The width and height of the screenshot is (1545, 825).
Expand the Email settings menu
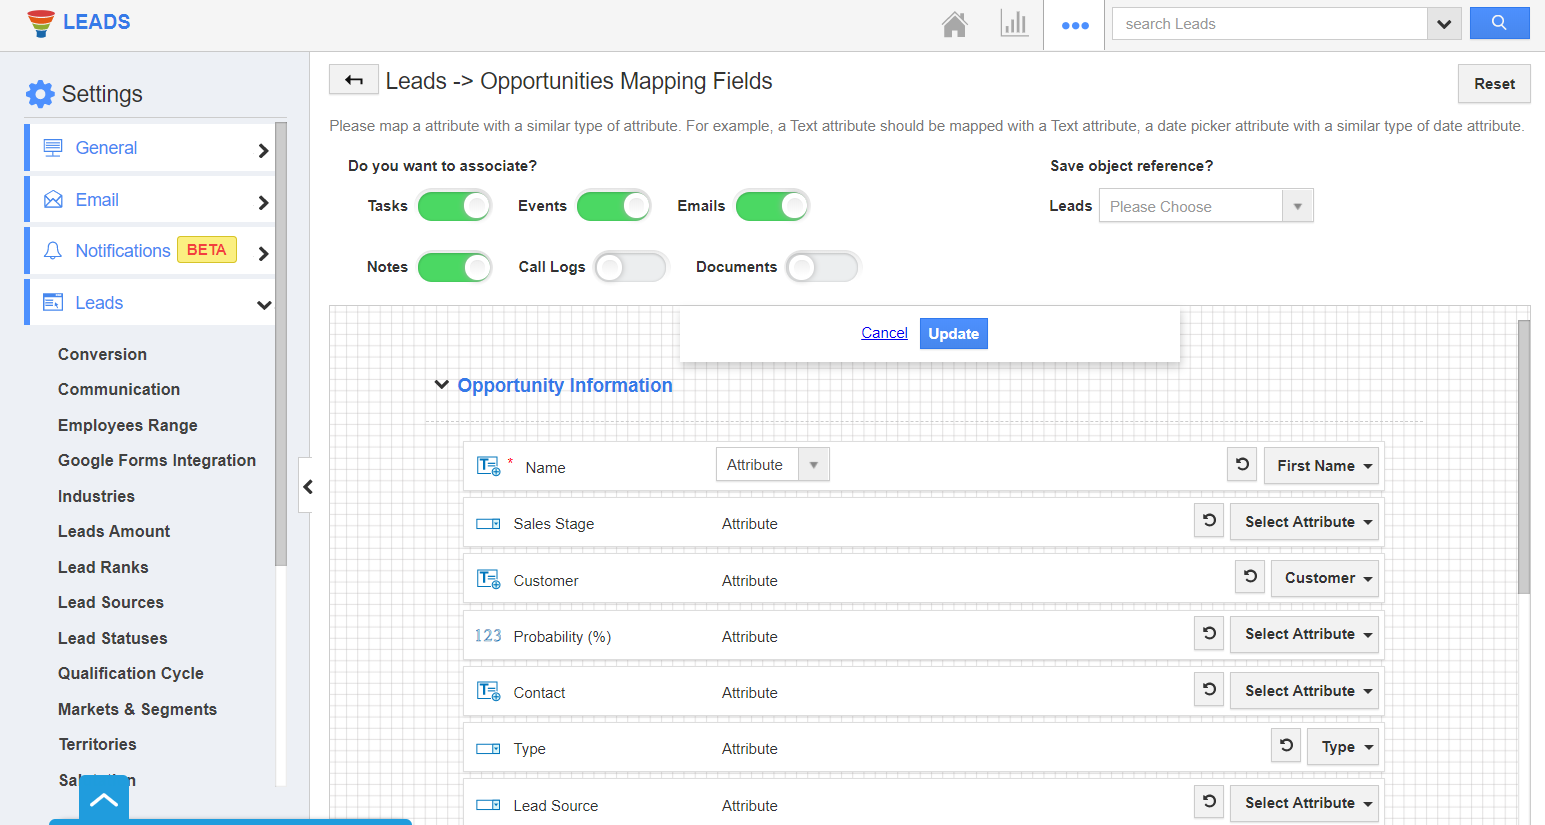(x=263, y=202)
